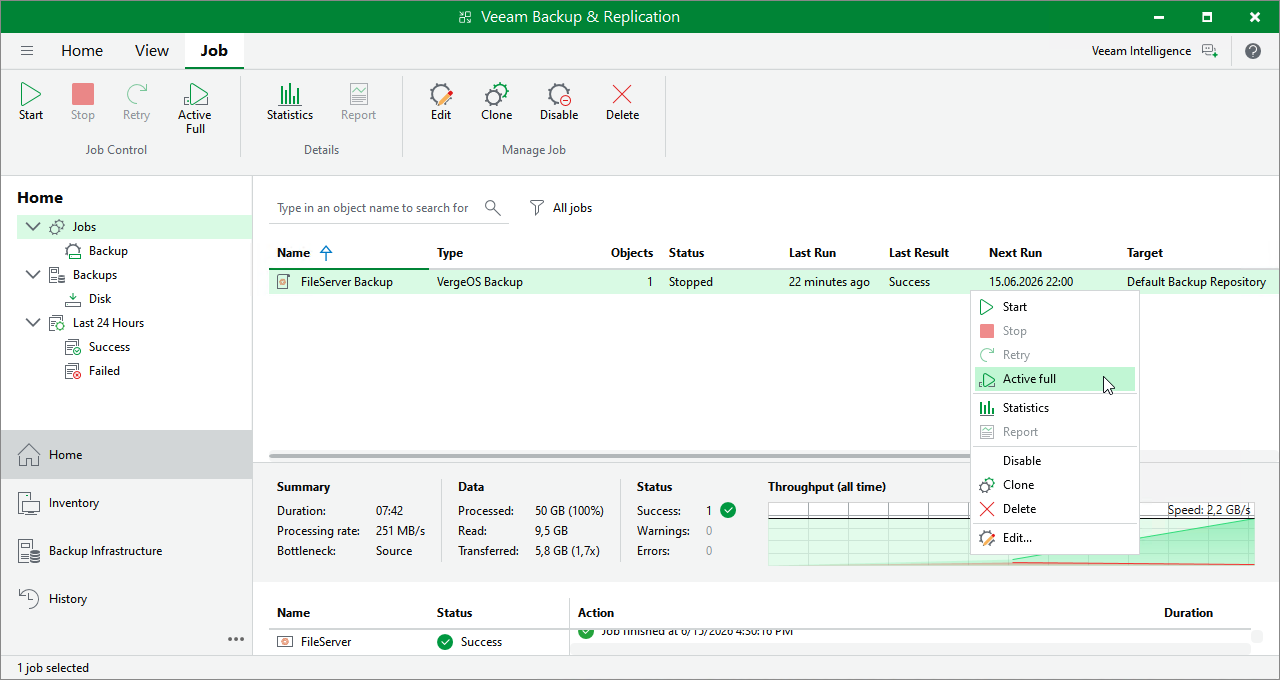The image size is (1280, 680).
Task: Sort jobs by Target column header
Action: [1145, 253]
